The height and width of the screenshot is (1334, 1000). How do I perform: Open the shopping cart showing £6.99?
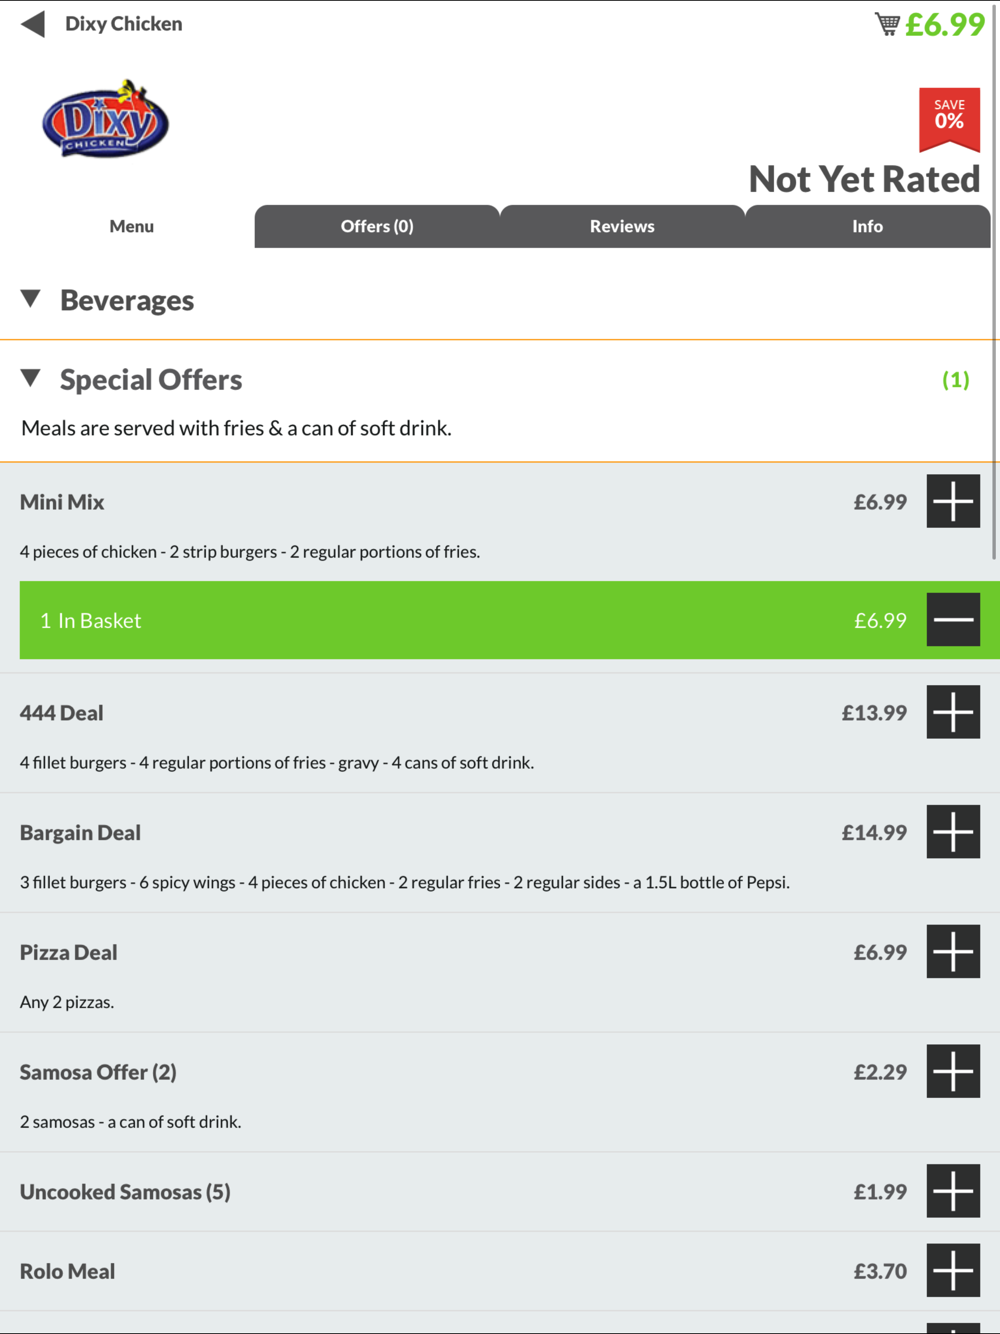click(x=930, y=24)
